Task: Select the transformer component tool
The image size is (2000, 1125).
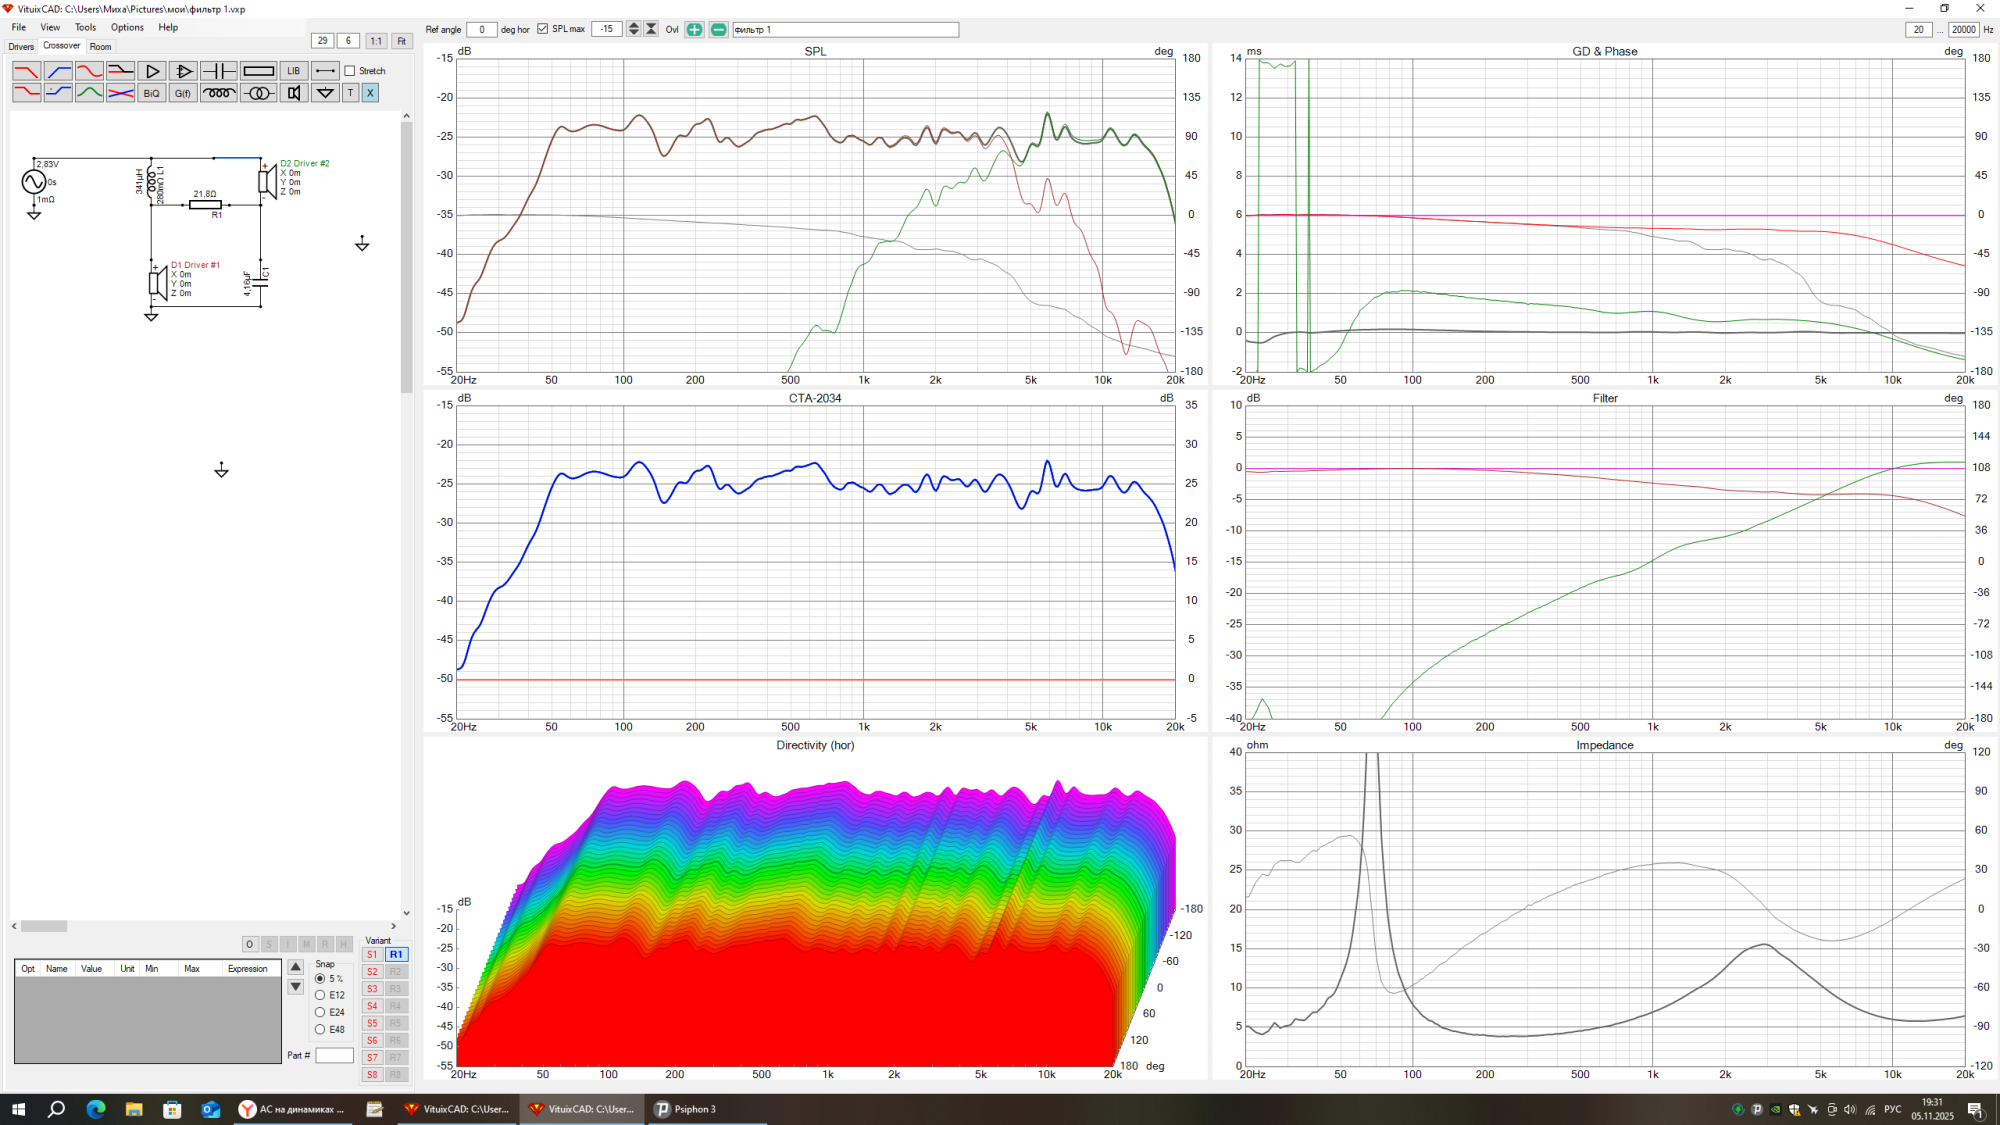Action: 258,93
